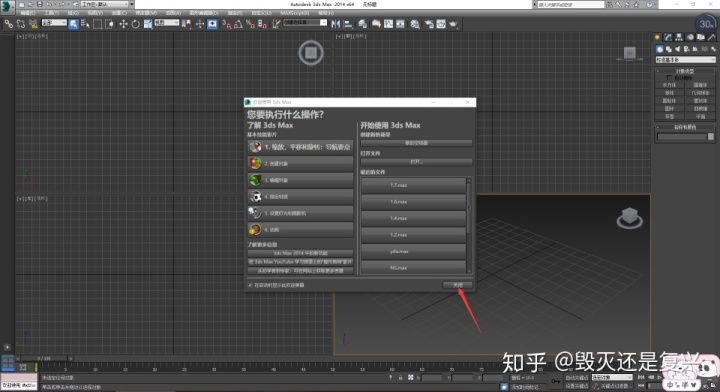Screen dimensions: 720x392
Task: Click the 打开... open file button
Action: coord(416,162)
